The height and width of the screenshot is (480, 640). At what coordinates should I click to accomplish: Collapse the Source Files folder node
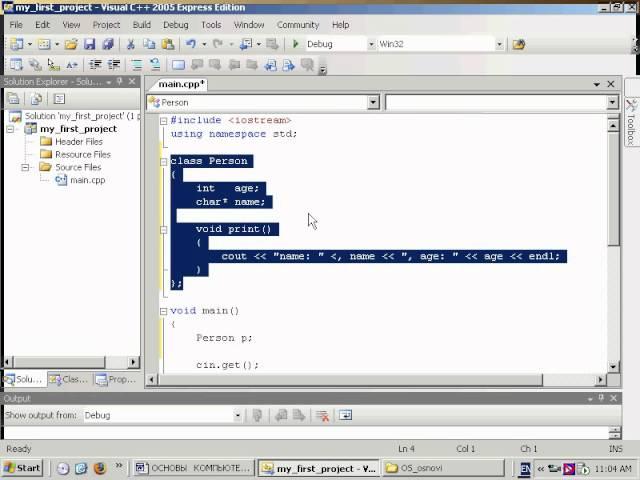(x=25, y=167)
